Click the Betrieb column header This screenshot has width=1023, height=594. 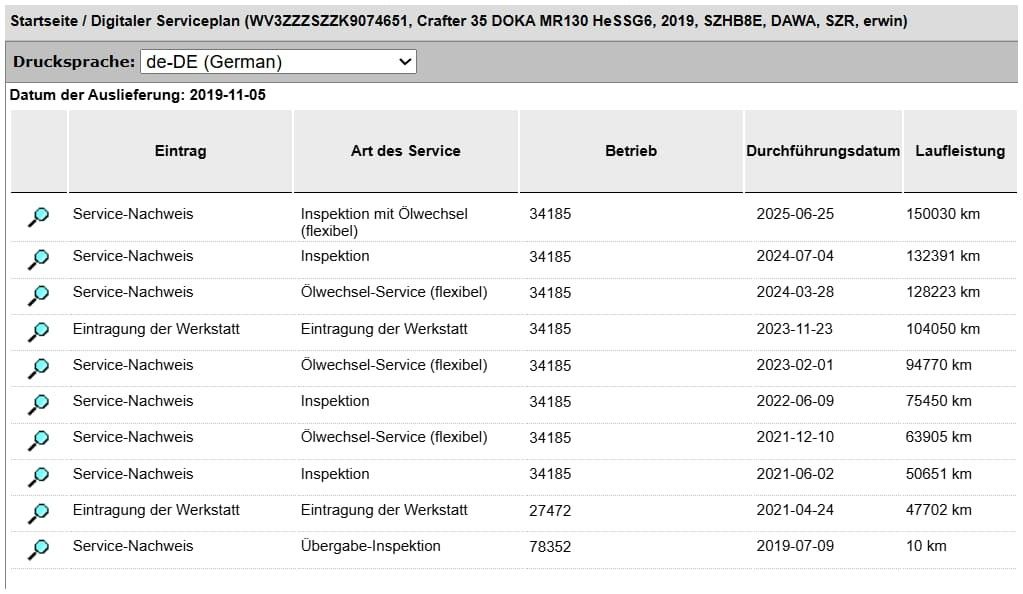click(631, 151)
